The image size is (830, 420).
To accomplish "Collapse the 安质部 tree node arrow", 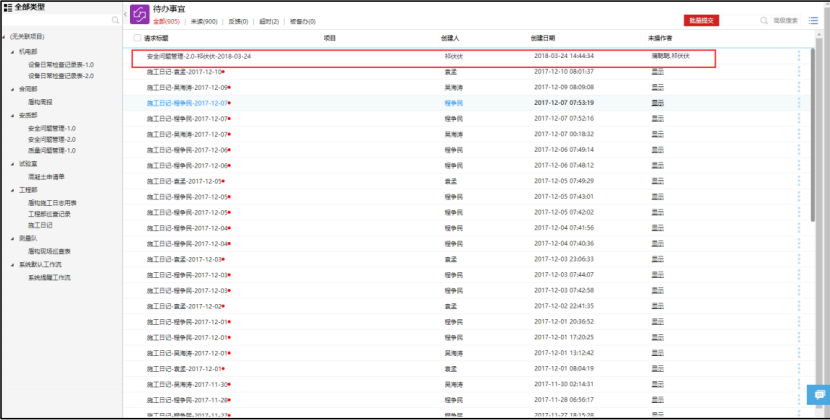I will [x=13, y=115].
